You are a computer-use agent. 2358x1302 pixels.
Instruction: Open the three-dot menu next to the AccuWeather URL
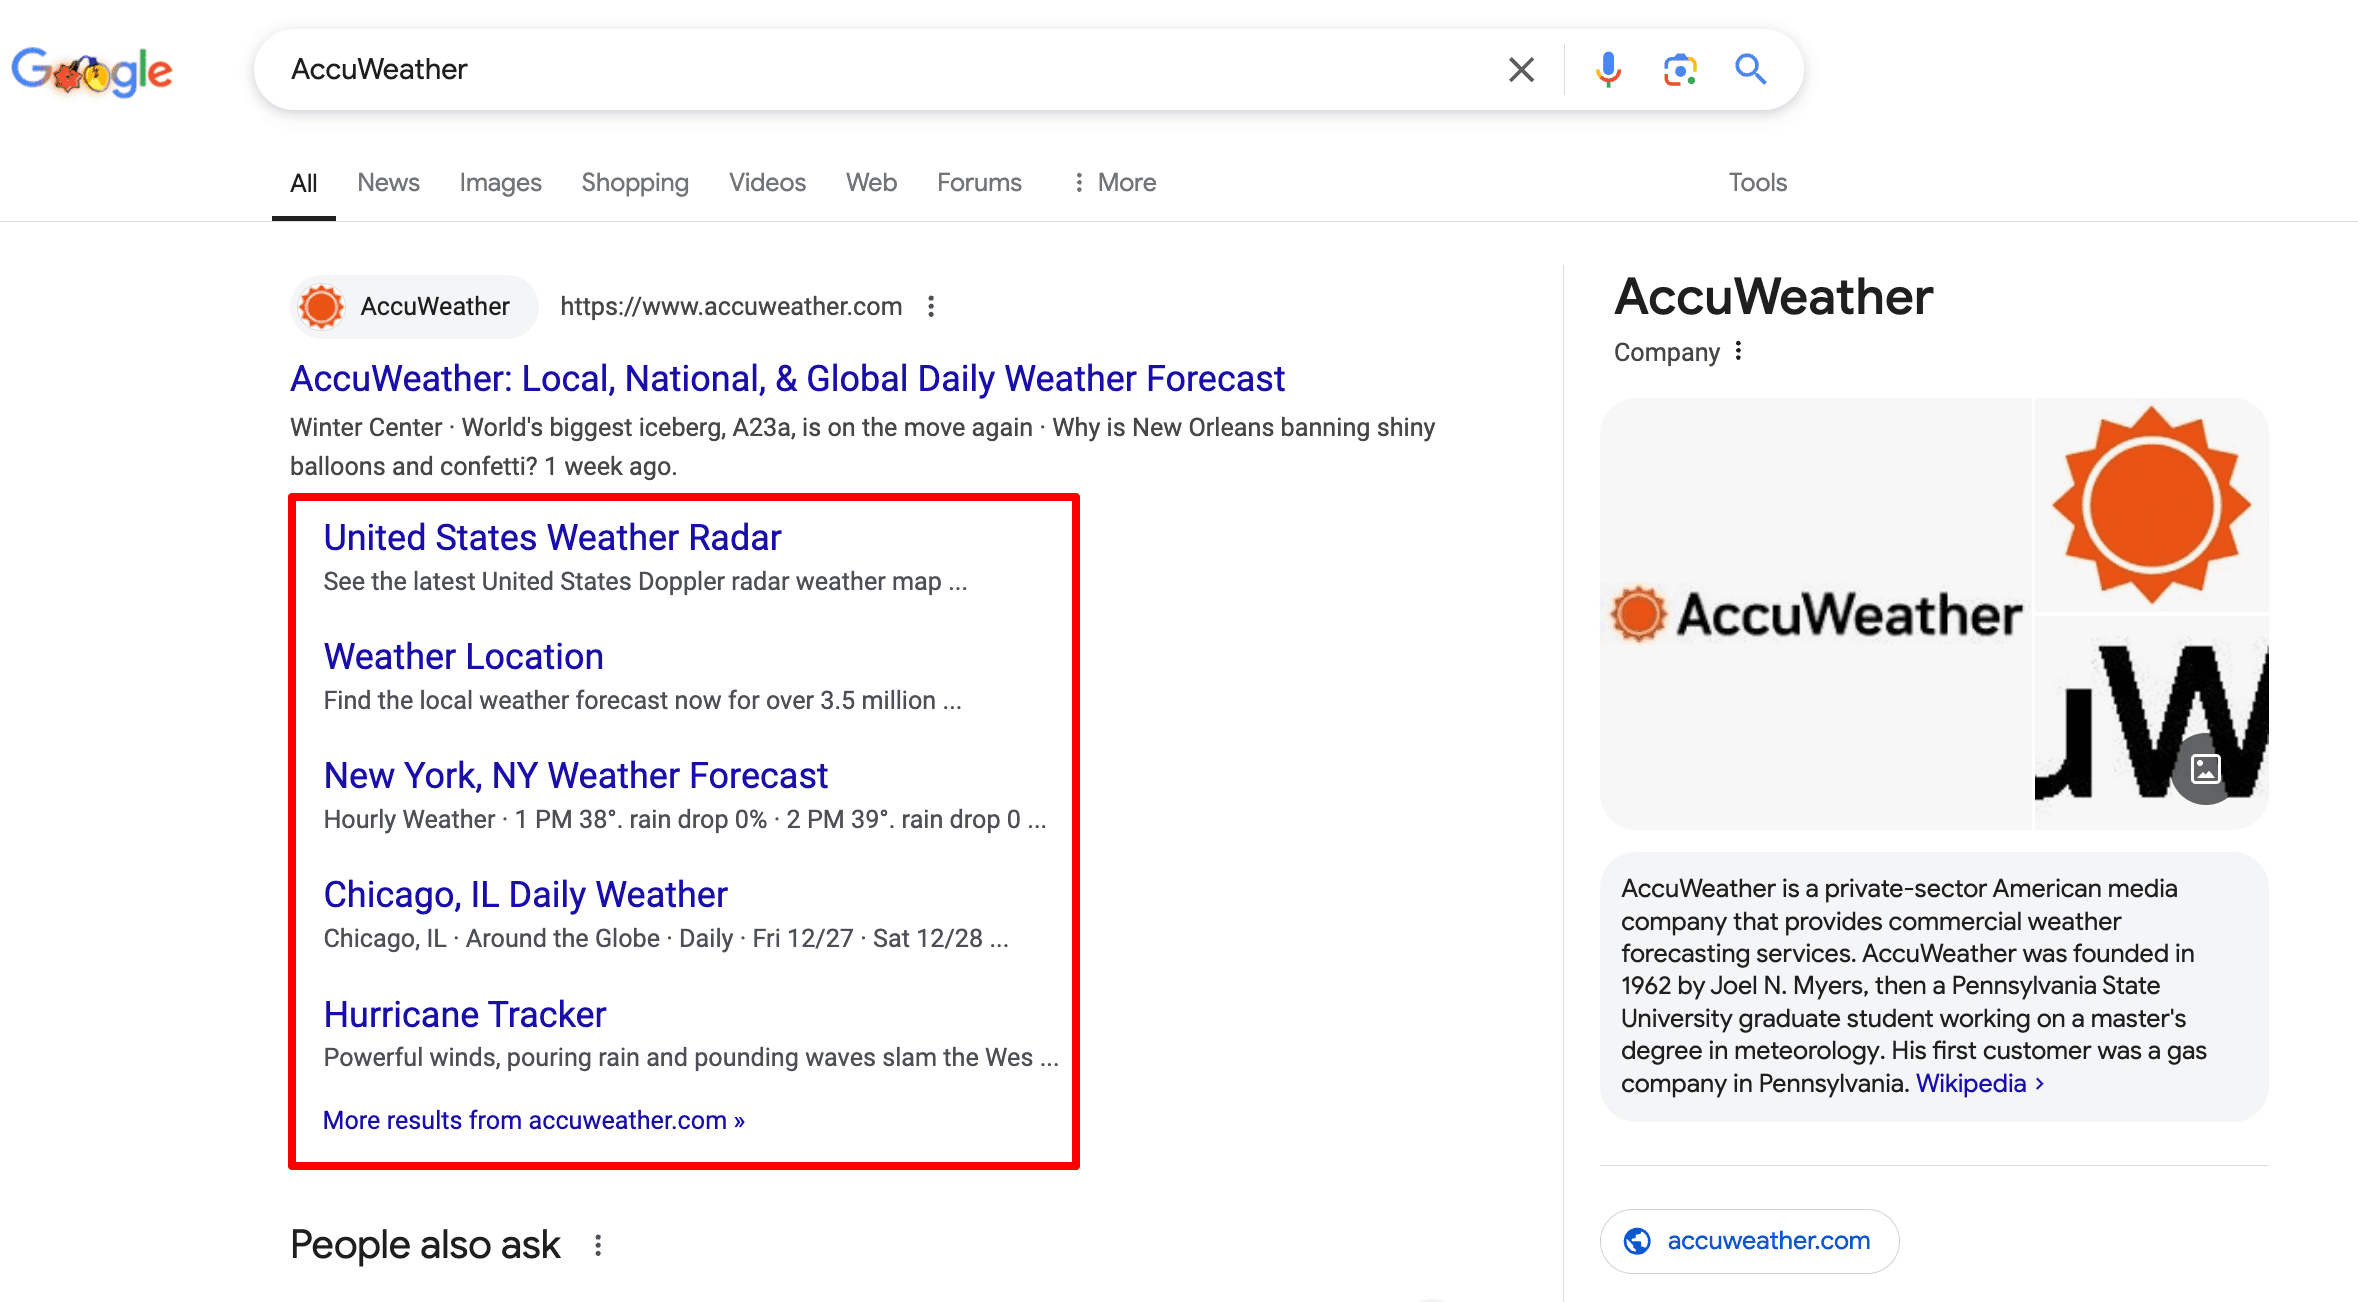[931, 307]
